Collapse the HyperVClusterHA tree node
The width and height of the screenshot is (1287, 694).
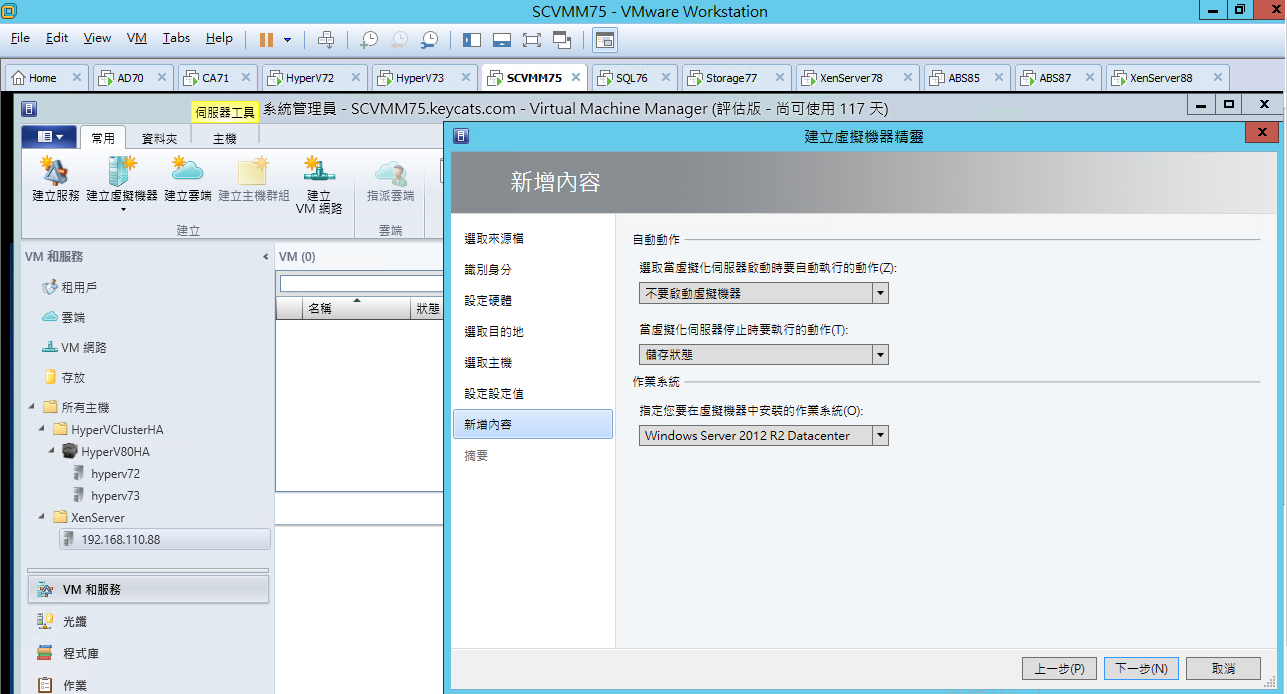click(x=42, y=429)
